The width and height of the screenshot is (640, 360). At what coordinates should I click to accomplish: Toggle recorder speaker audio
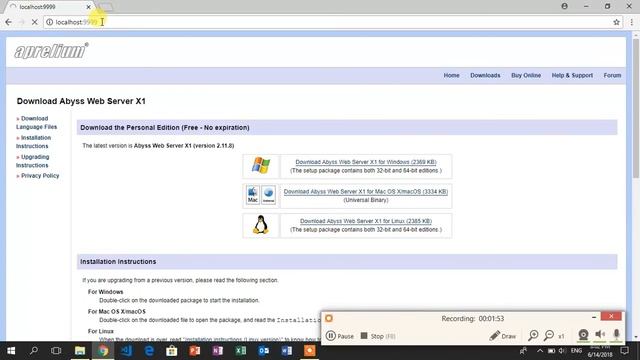[600, 335]
